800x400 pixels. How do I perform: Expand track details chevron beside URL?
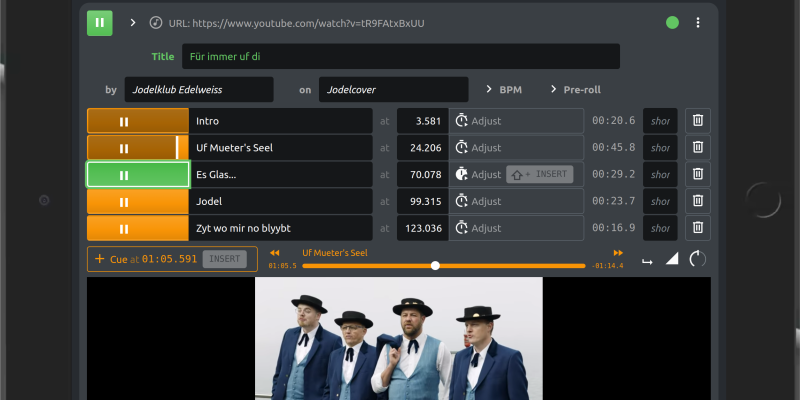(133, 22)
